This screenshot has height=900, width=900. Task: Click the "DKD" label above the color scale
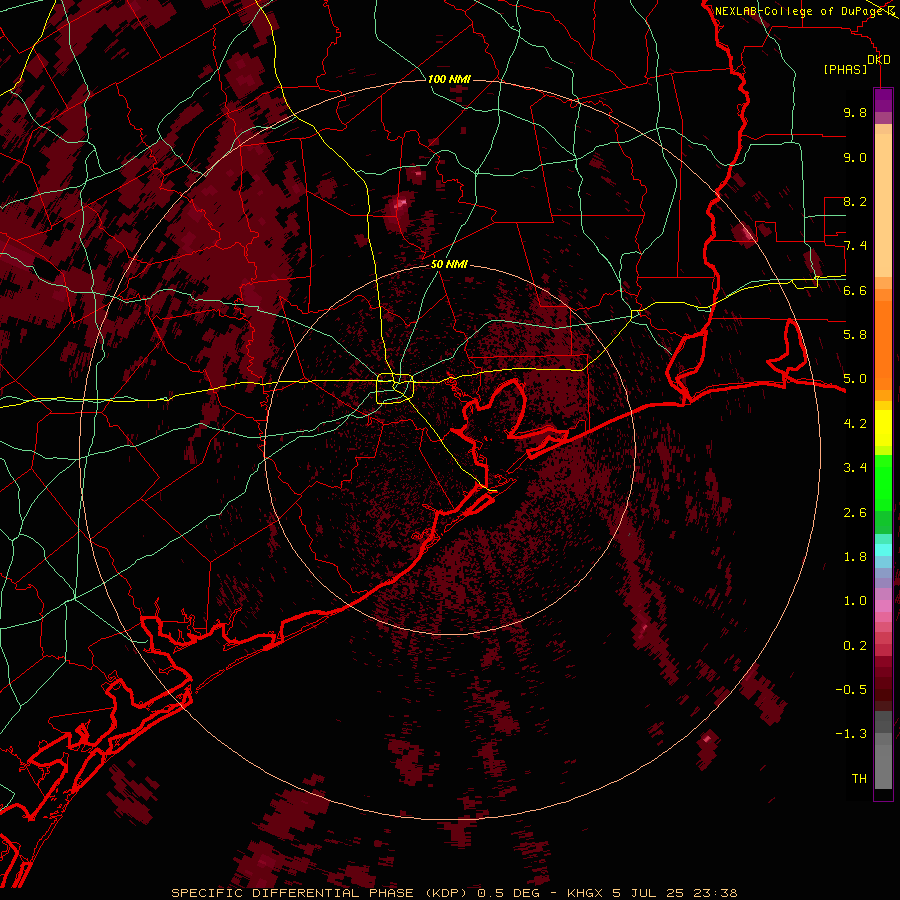[x=879, y=60]
